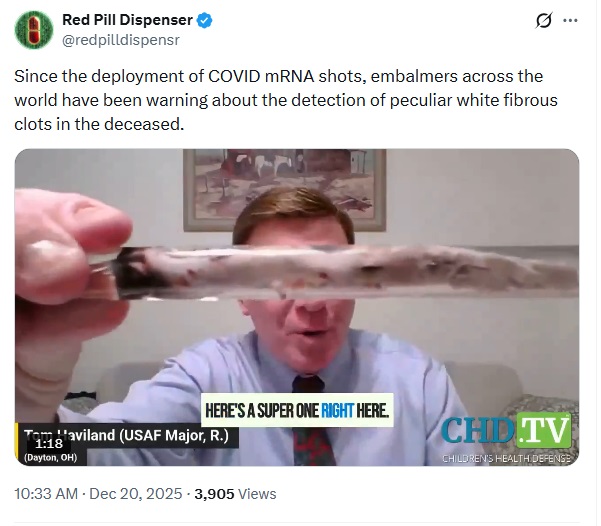View the 3,905 Views count
The width and height of the screenshot is (601, 526).
click(235, 494)
